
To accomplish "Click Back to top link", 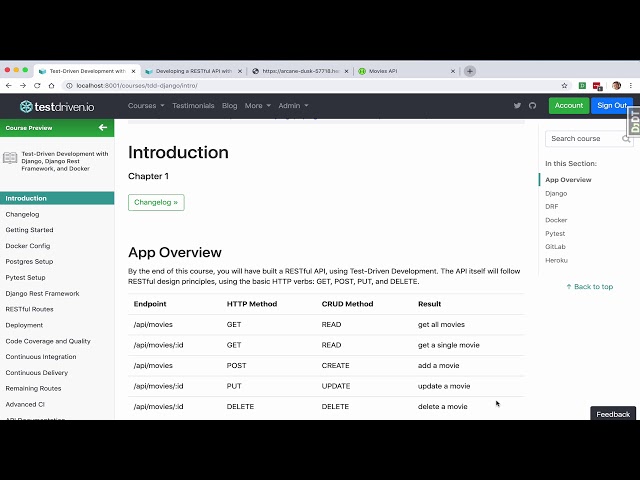I will [590, 287].
